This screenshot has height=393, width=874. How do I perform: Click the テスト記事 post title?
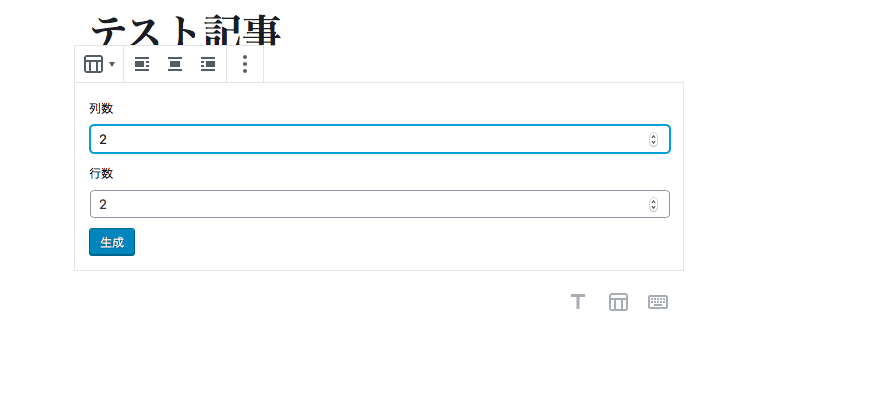point(186,30)
